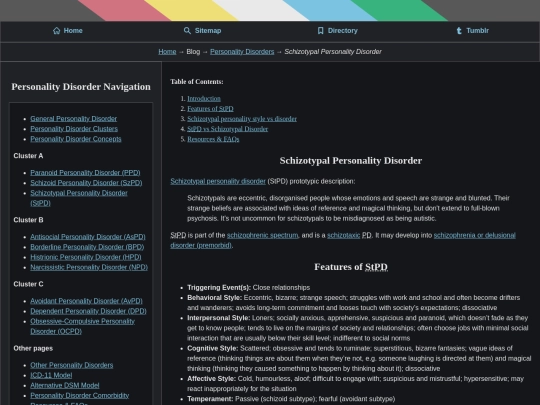The image size is (540, 405).
Task: Click the StPD abbreviation starting the spectrum paragraph
Action: (178, 235)
